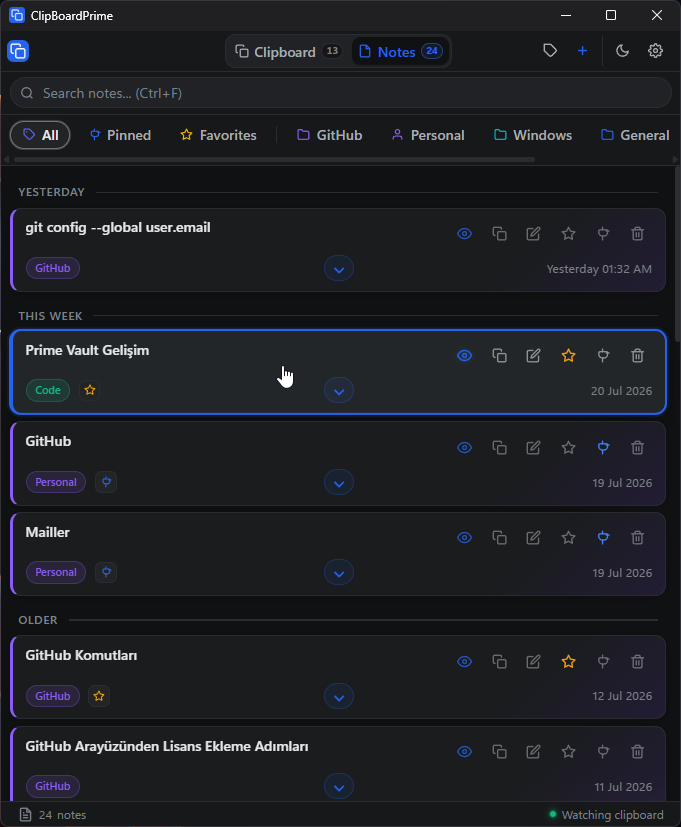Copy the Prime Vault Gelişim note
Screen dimensions: 681x827
point(500,355)
